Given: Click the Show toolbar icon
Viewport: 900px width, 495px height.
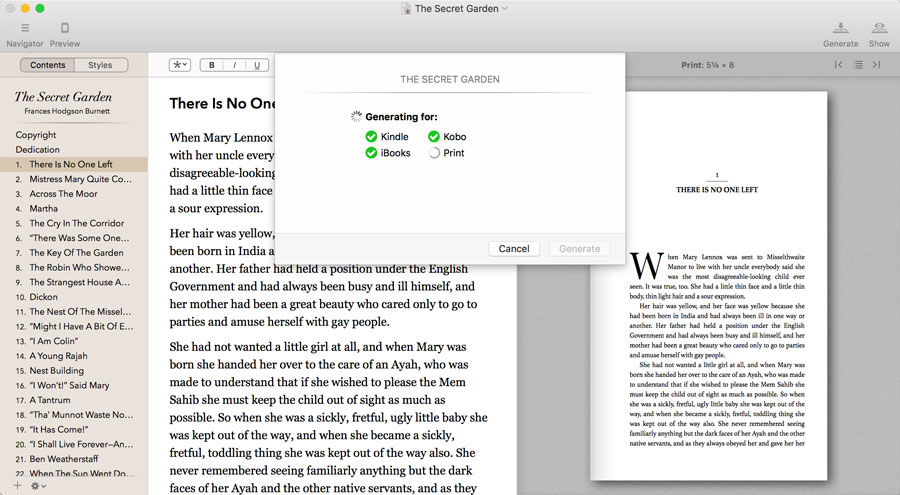Looking at the screenshot, I should tap(879, 28).
